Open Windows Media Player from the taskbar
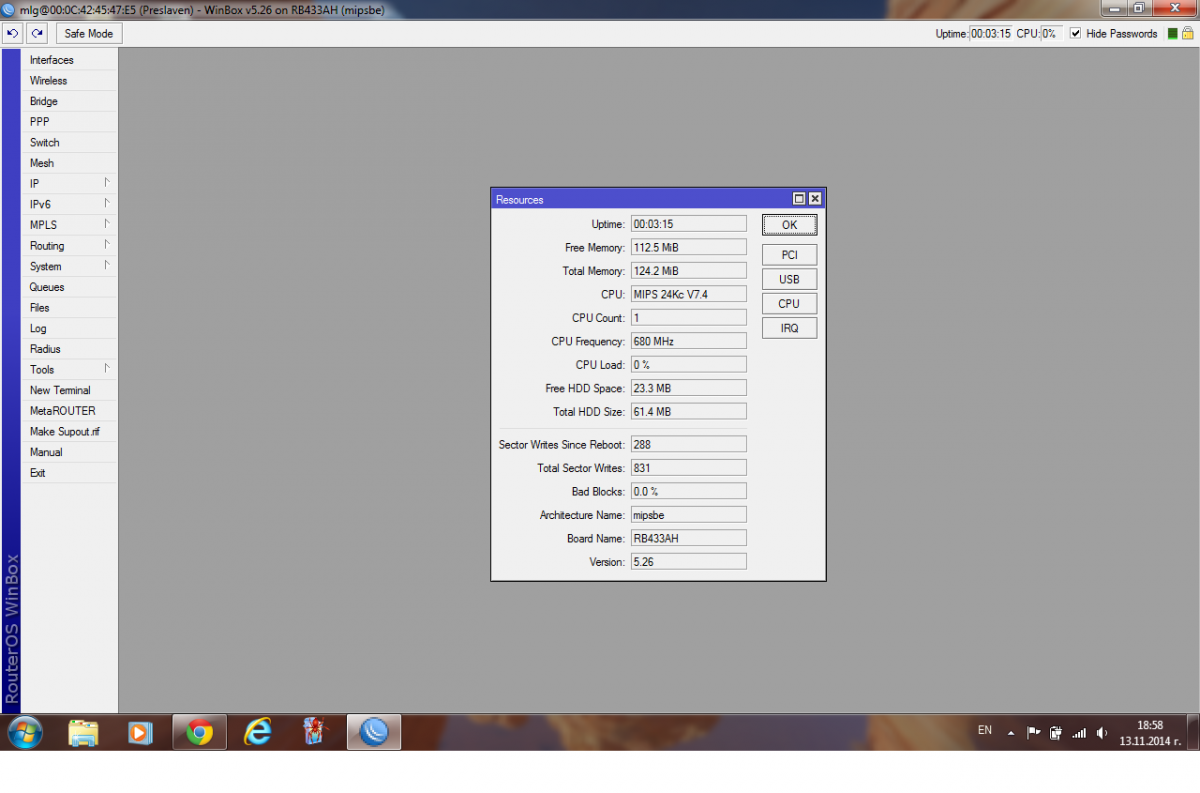The width and height of the screenshot is (1200, 793). pyautogui.click(x=140, y=733)
